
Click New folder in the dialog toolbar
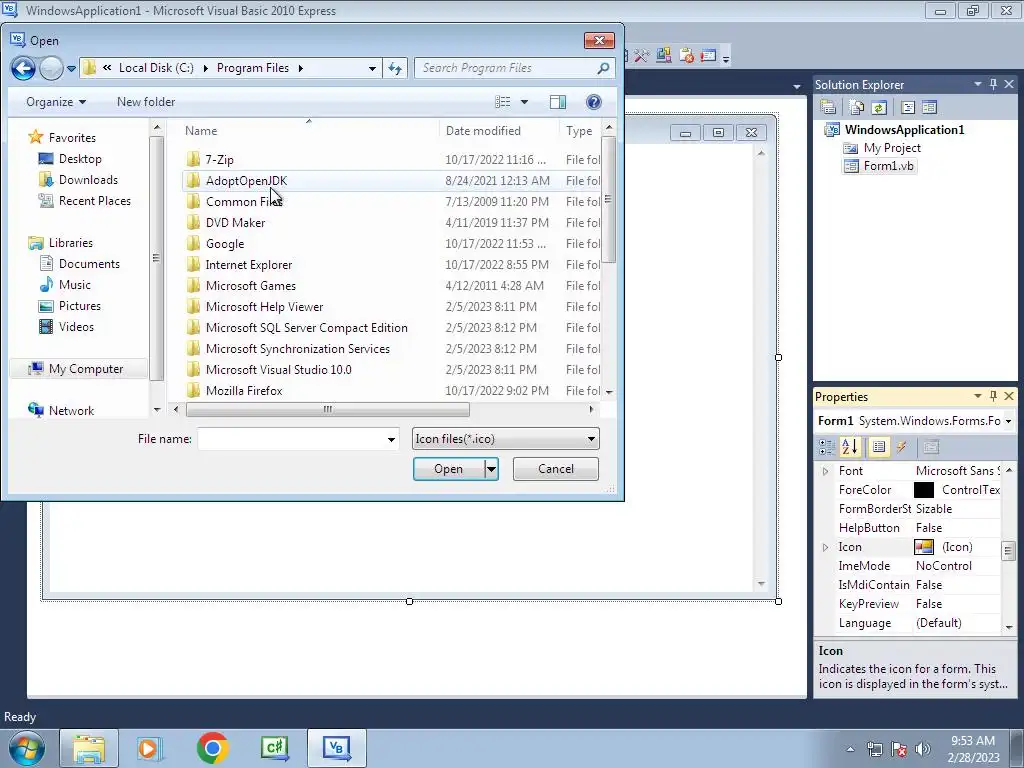[146, 102]
